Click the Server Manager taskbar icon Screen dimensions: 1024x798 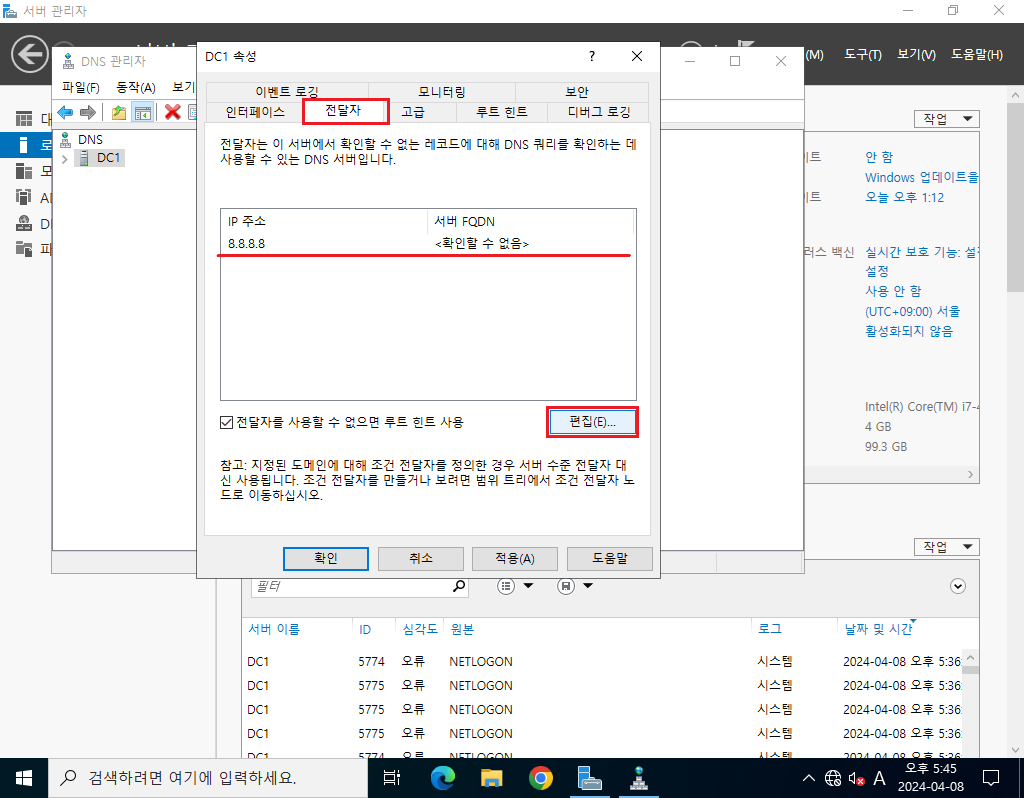(x=590, y=778)
